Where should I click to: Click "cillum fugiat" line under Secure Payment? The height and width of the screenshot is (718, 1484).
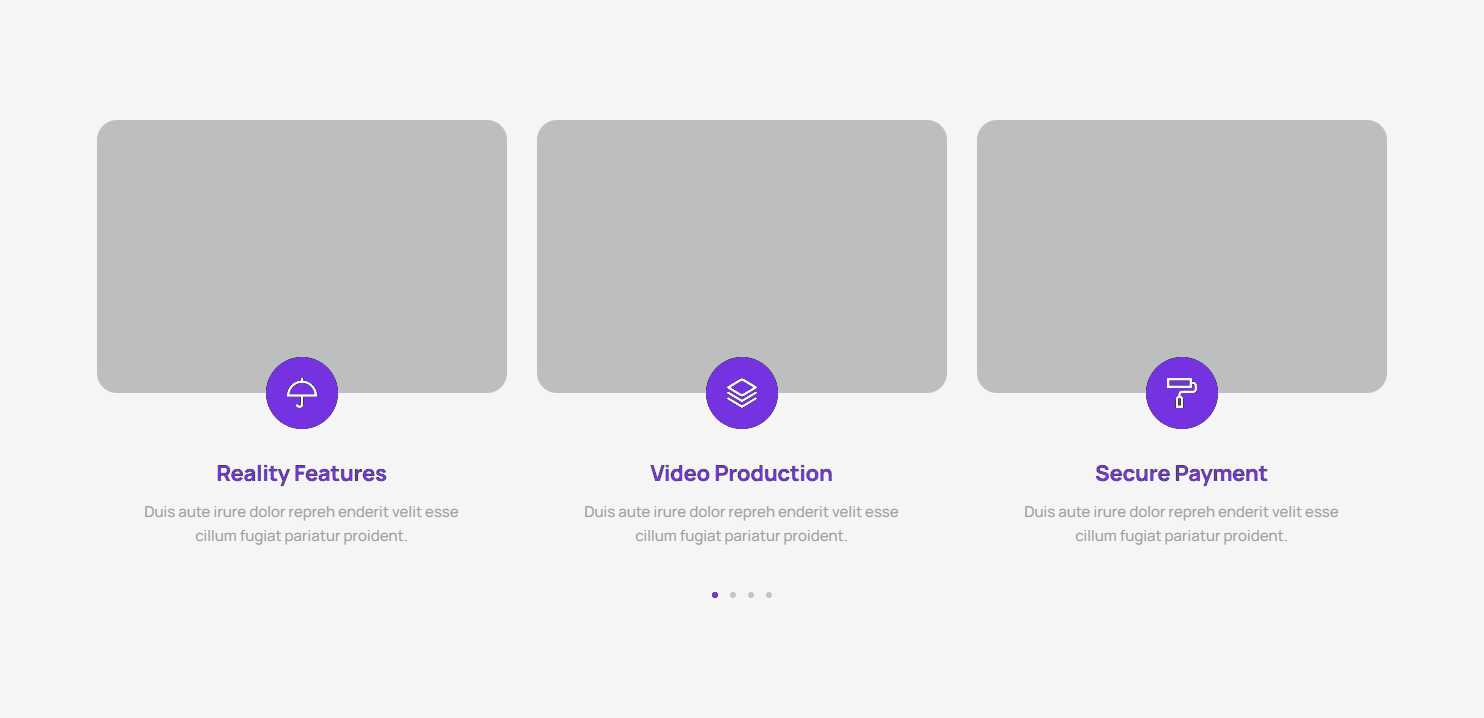click(x=1182, y=536)
